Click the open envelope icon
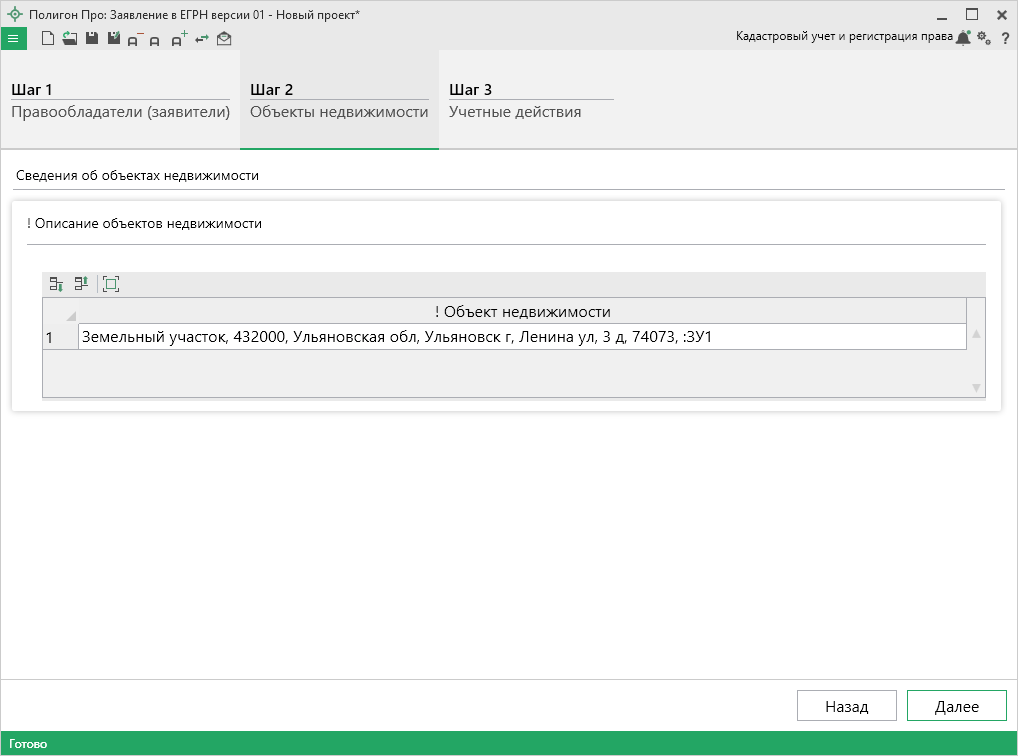 pos(224,39)
